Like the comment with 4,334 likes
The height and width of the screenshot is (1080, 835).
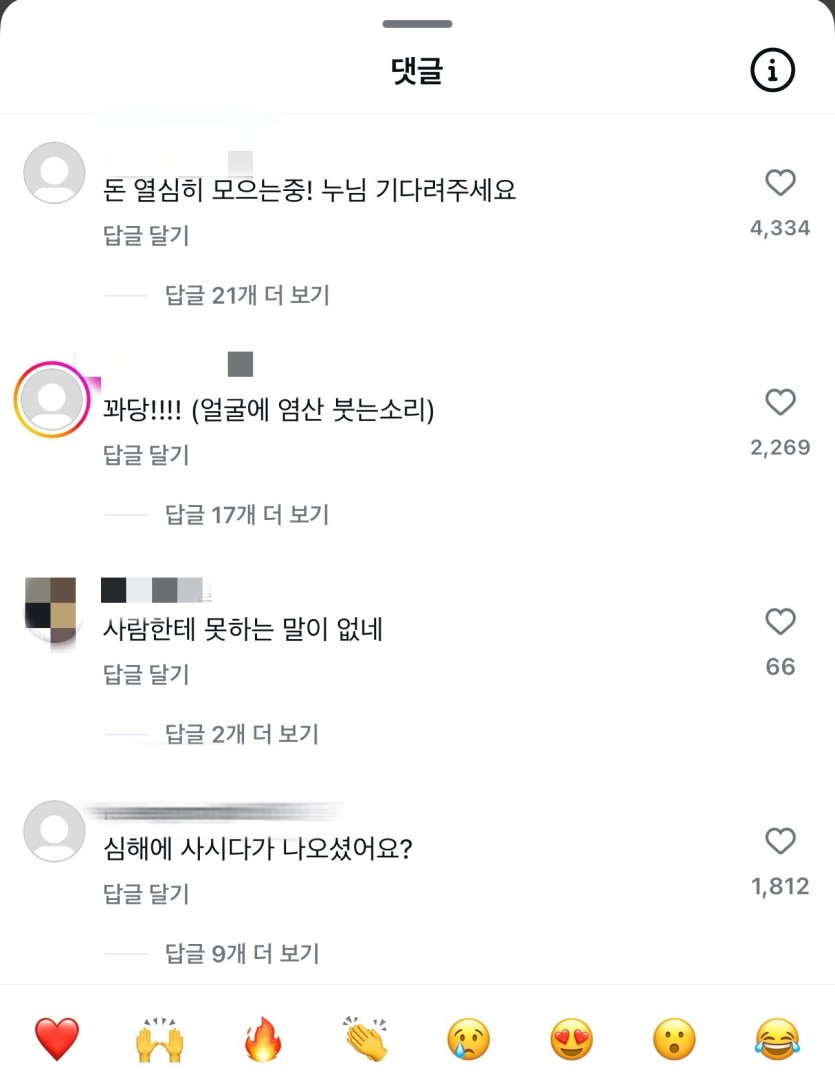780,183
